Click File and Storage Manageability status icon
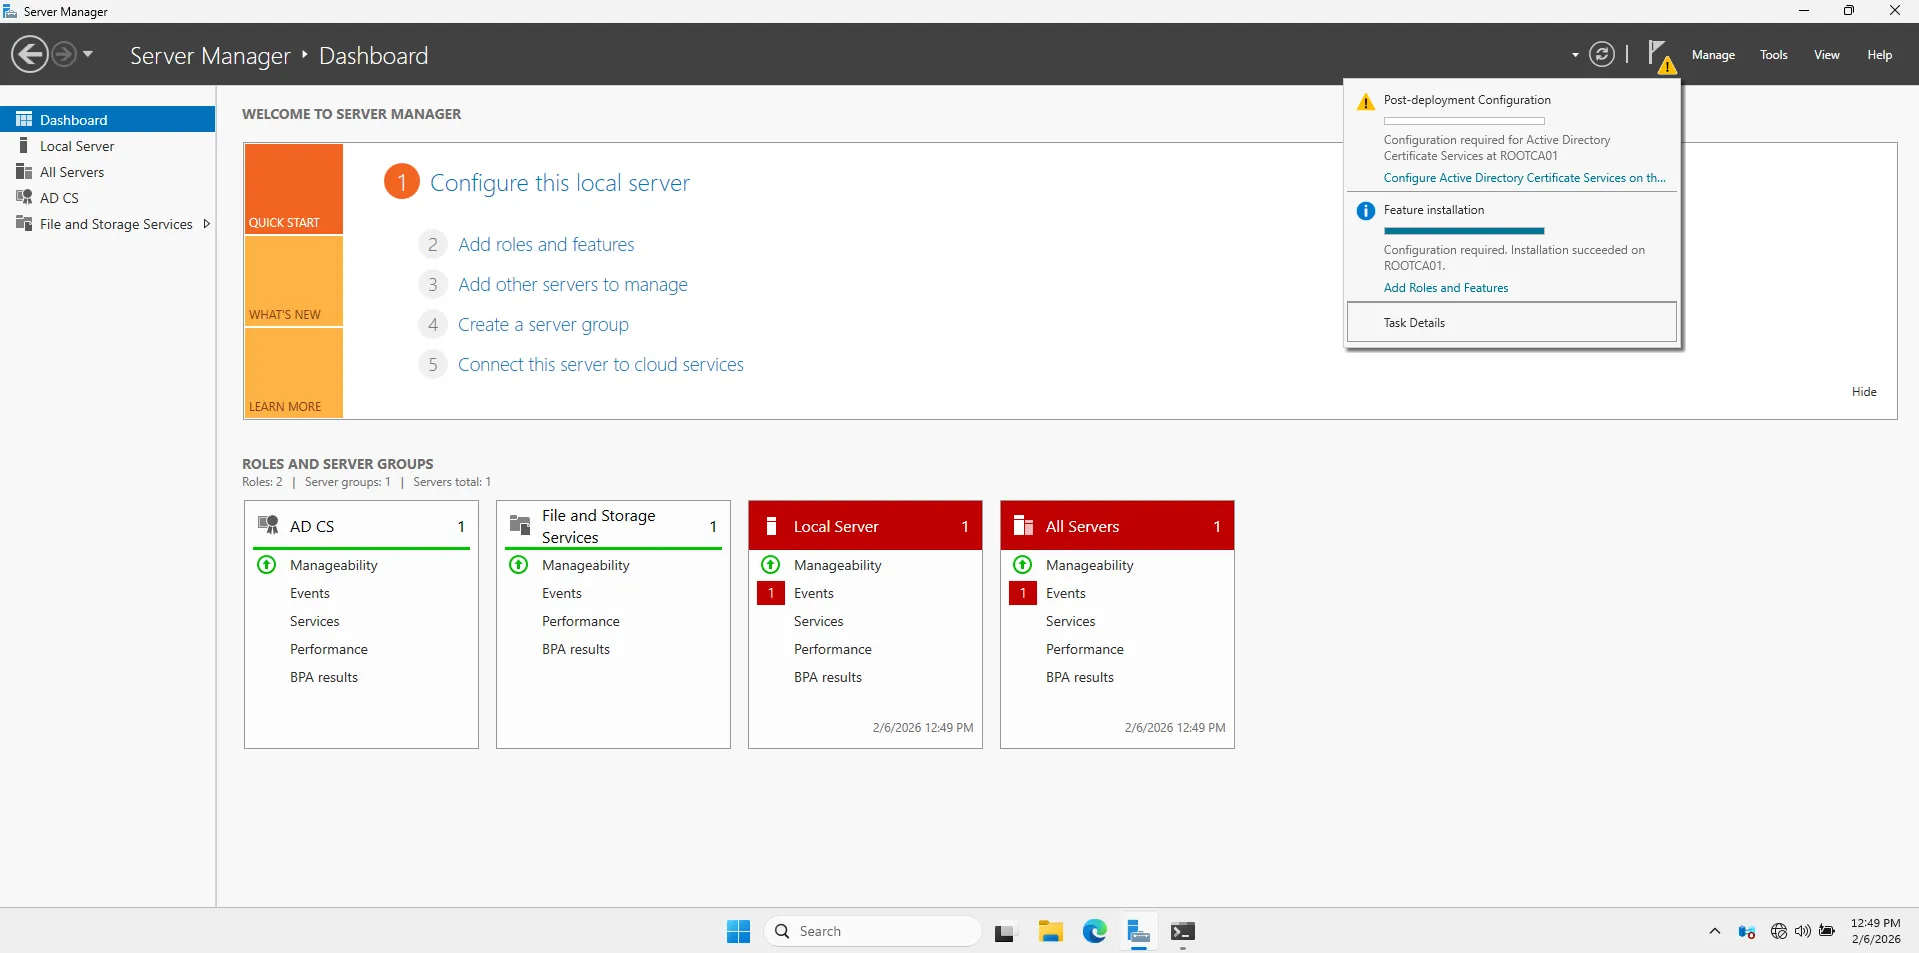This screenshot has height=953, width=1919. tap(519, 565)
